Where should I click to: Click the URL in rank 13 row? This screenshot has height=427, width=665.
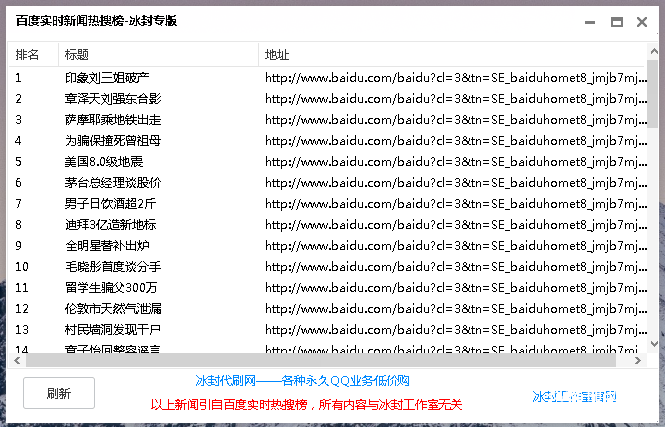456,329
